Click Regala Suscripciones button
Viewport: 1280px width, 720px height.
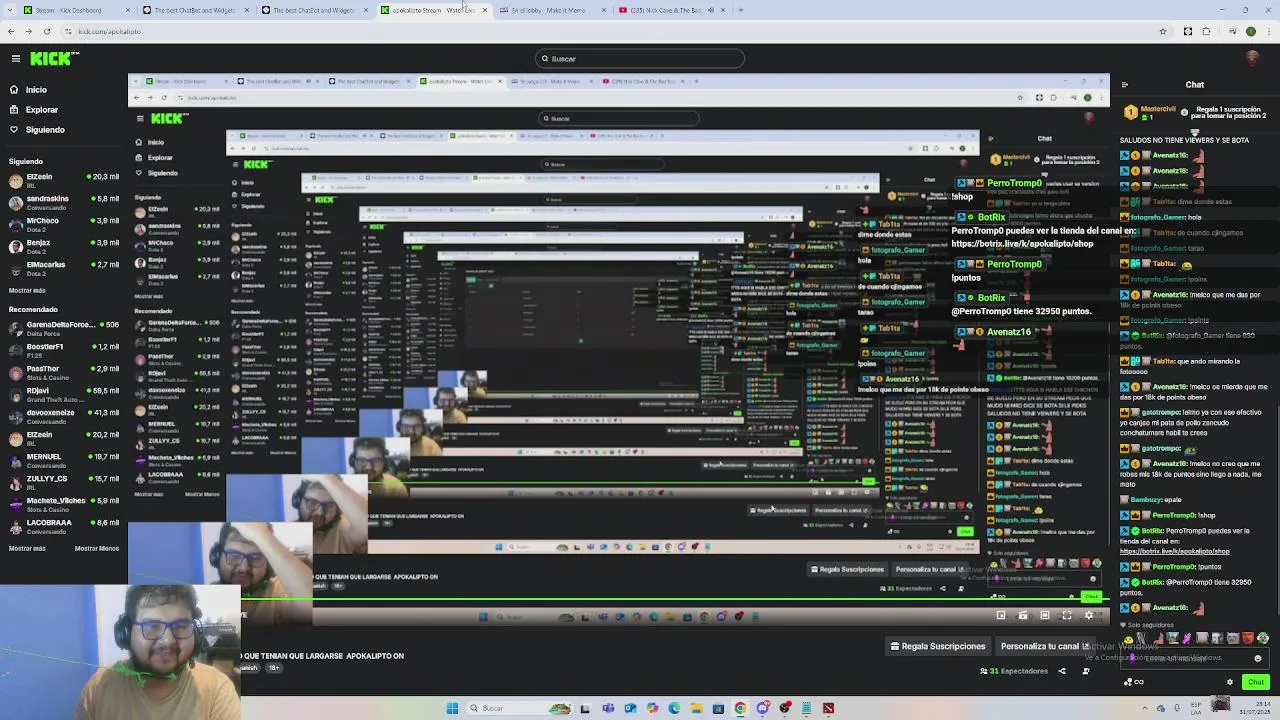pos(938,647)
